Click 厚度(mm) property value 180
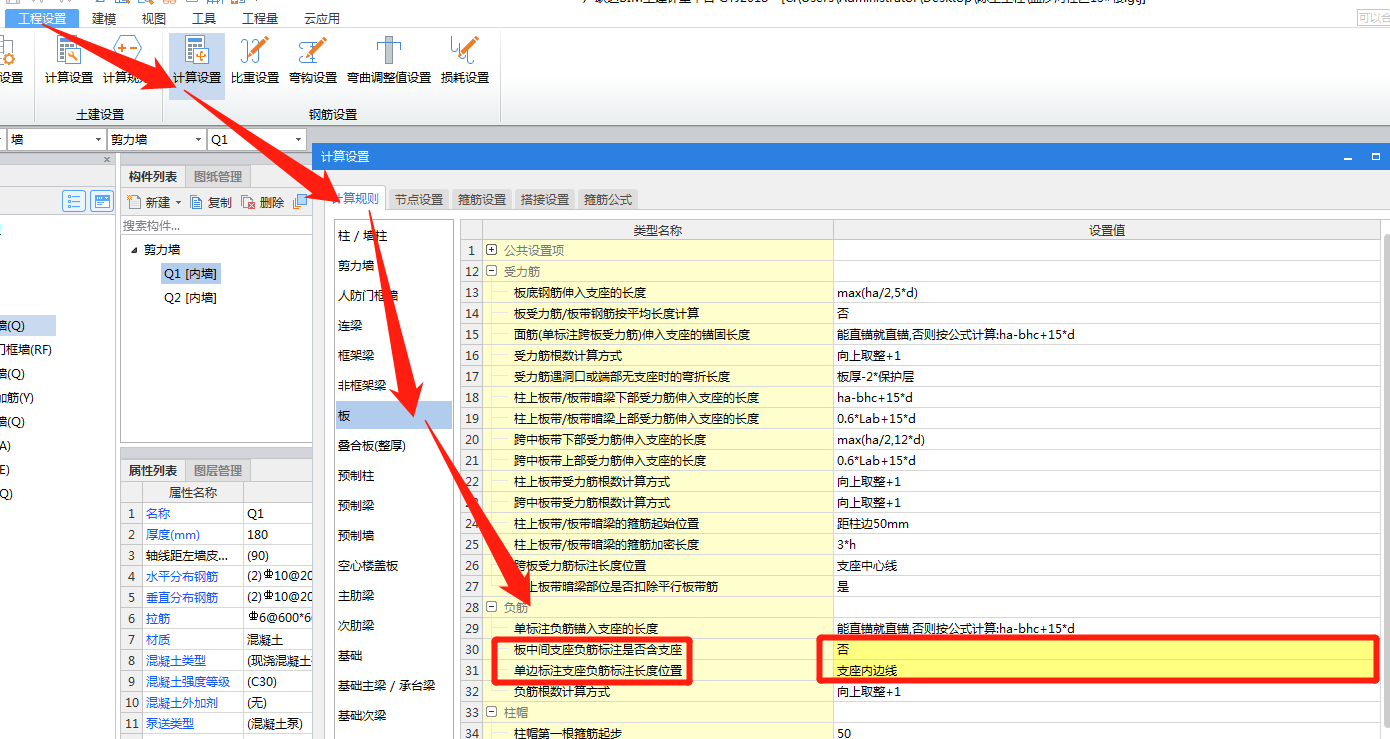Image resolution: width=1390 pixels, height=739 pixels. pyautogui.click(x=277, y=534)
